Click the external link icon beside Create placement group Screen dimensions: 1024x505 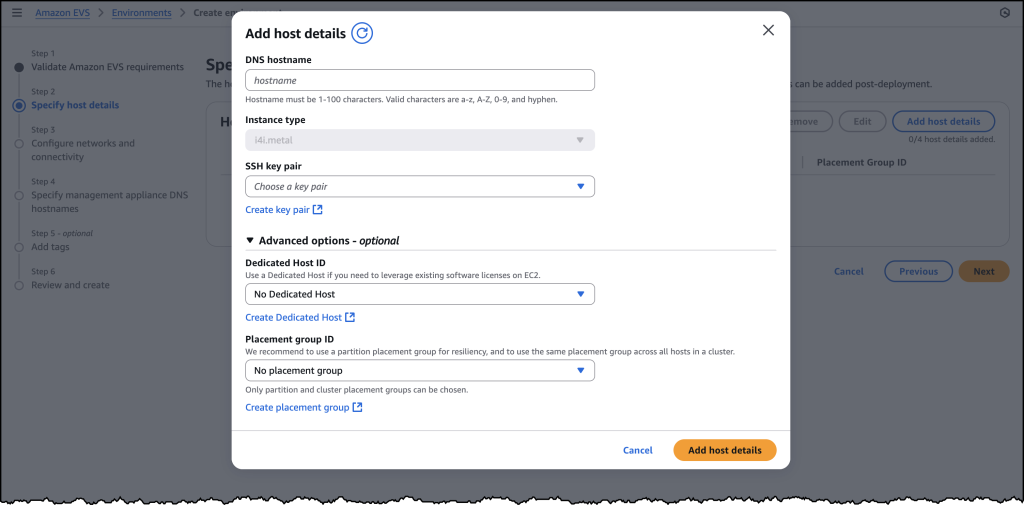click(357, 407)
